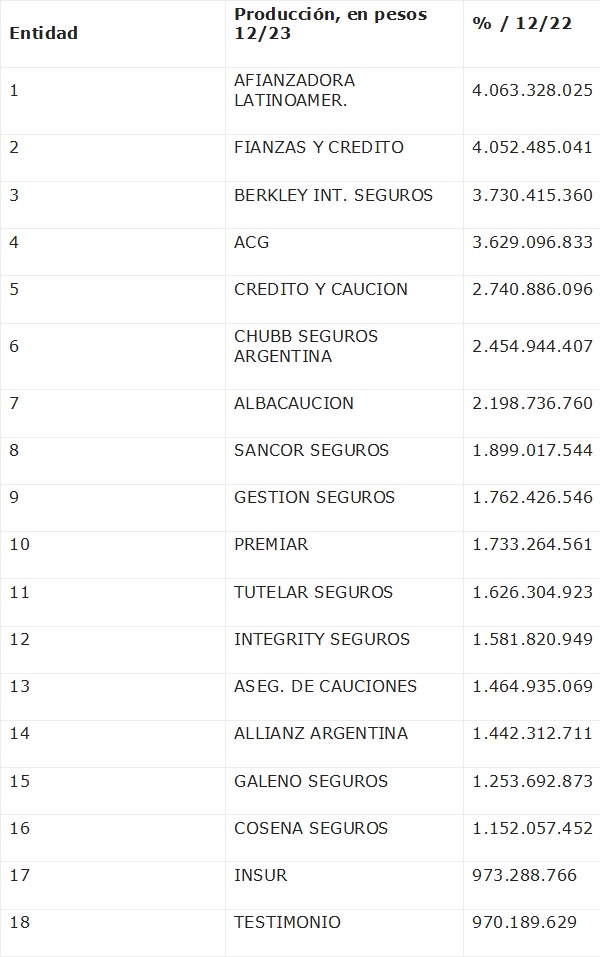This screenshot has width=600, height=957.
Task: Click the value 1.762.426.546
Action: [532, 497]
